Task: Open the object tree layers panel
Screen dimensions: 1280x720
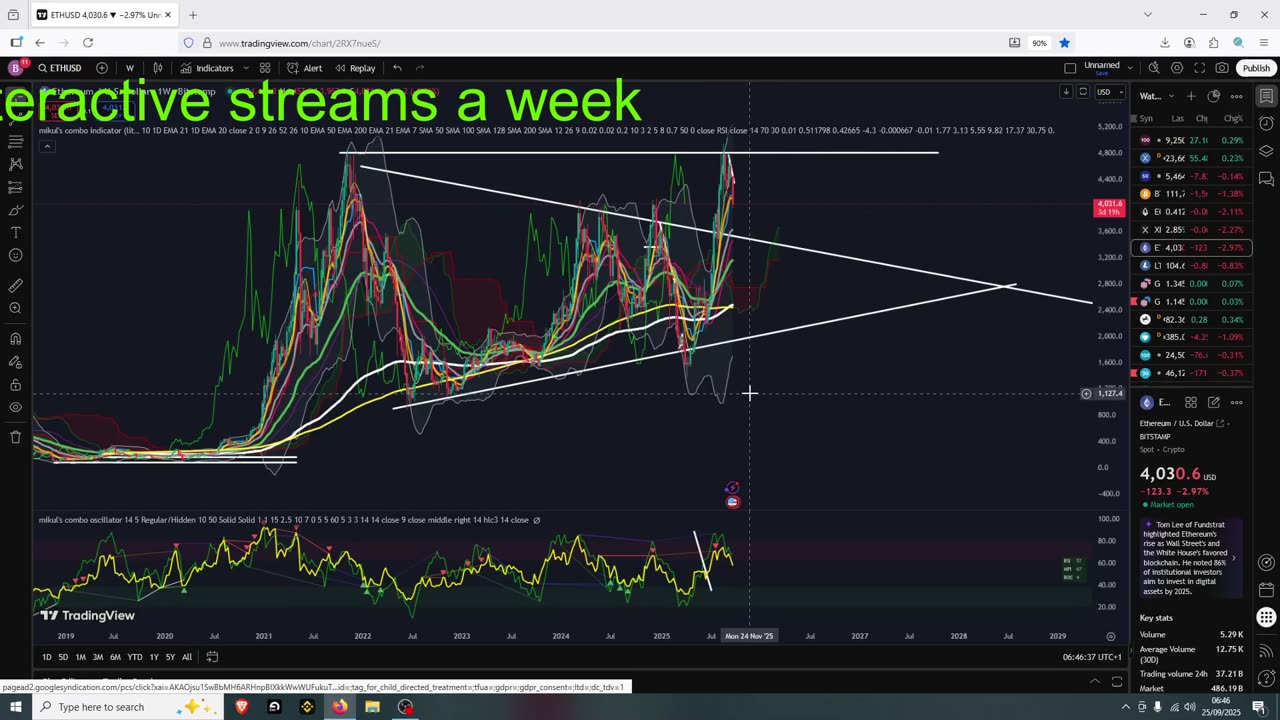Action: [1266, 152]
